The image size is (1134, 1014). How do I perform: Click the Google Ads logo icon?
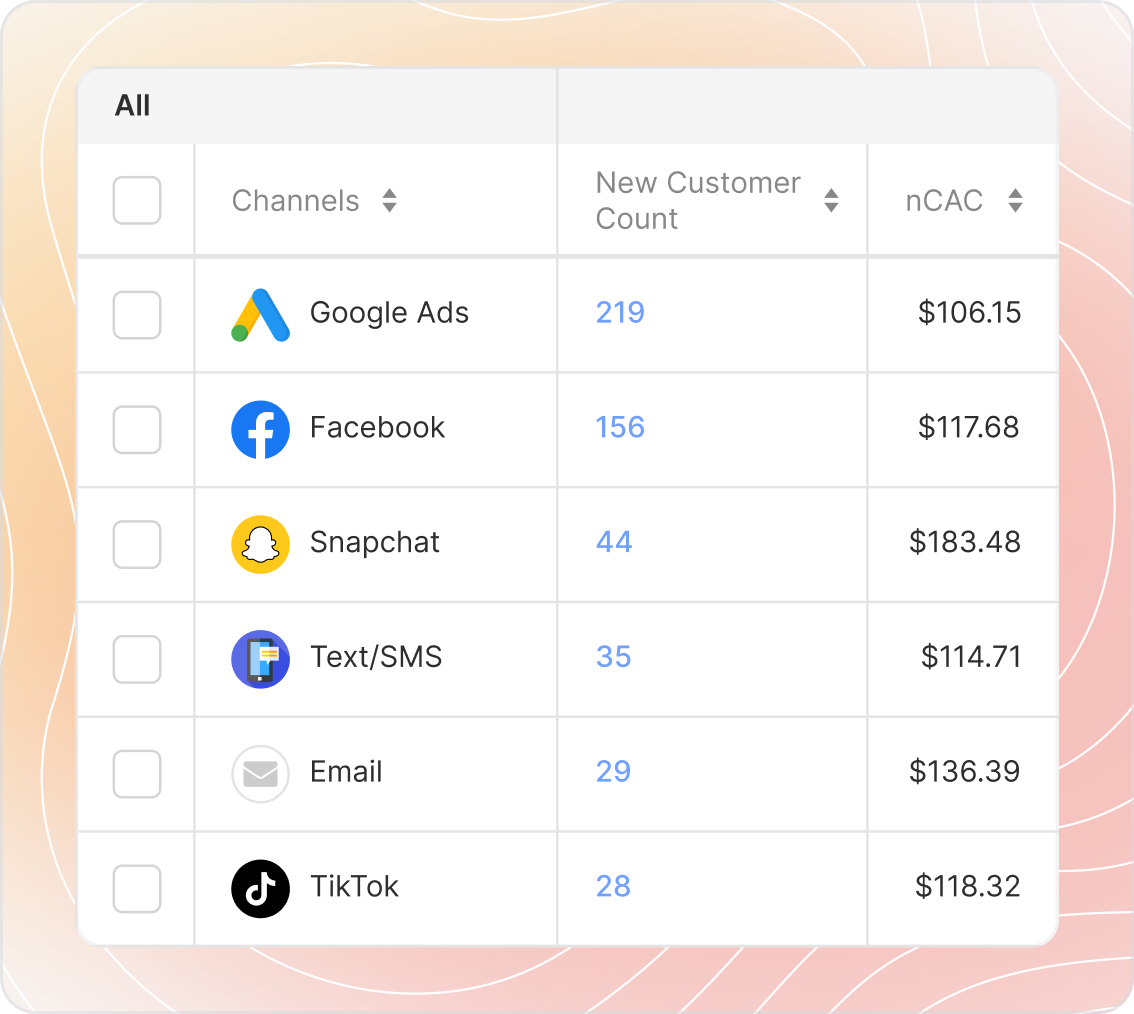pyautogui.click(x=260, y=315)
